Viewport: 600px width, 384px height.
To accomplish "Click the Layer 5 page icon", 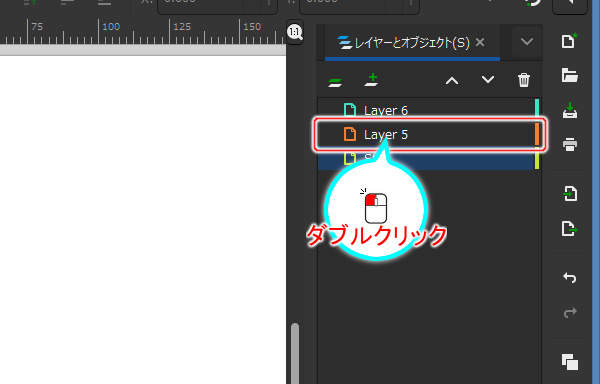I will click(350, 134).
